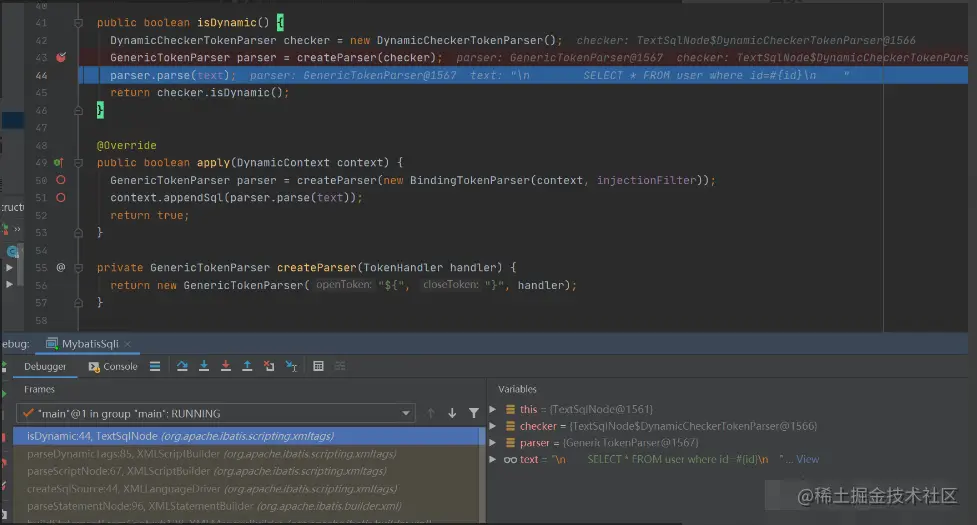Collapse apply method fold at line 49
This screenshot has height=525, width=977.
tap(79, 163)
